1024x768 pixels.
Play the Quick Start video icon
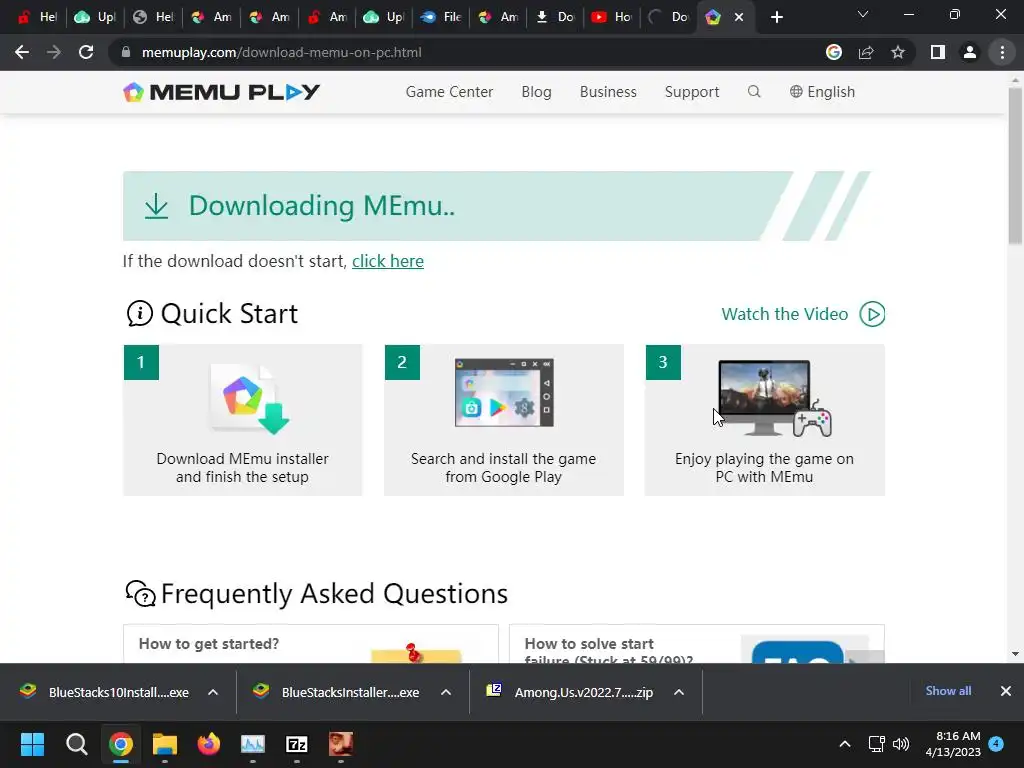point(872,314)
